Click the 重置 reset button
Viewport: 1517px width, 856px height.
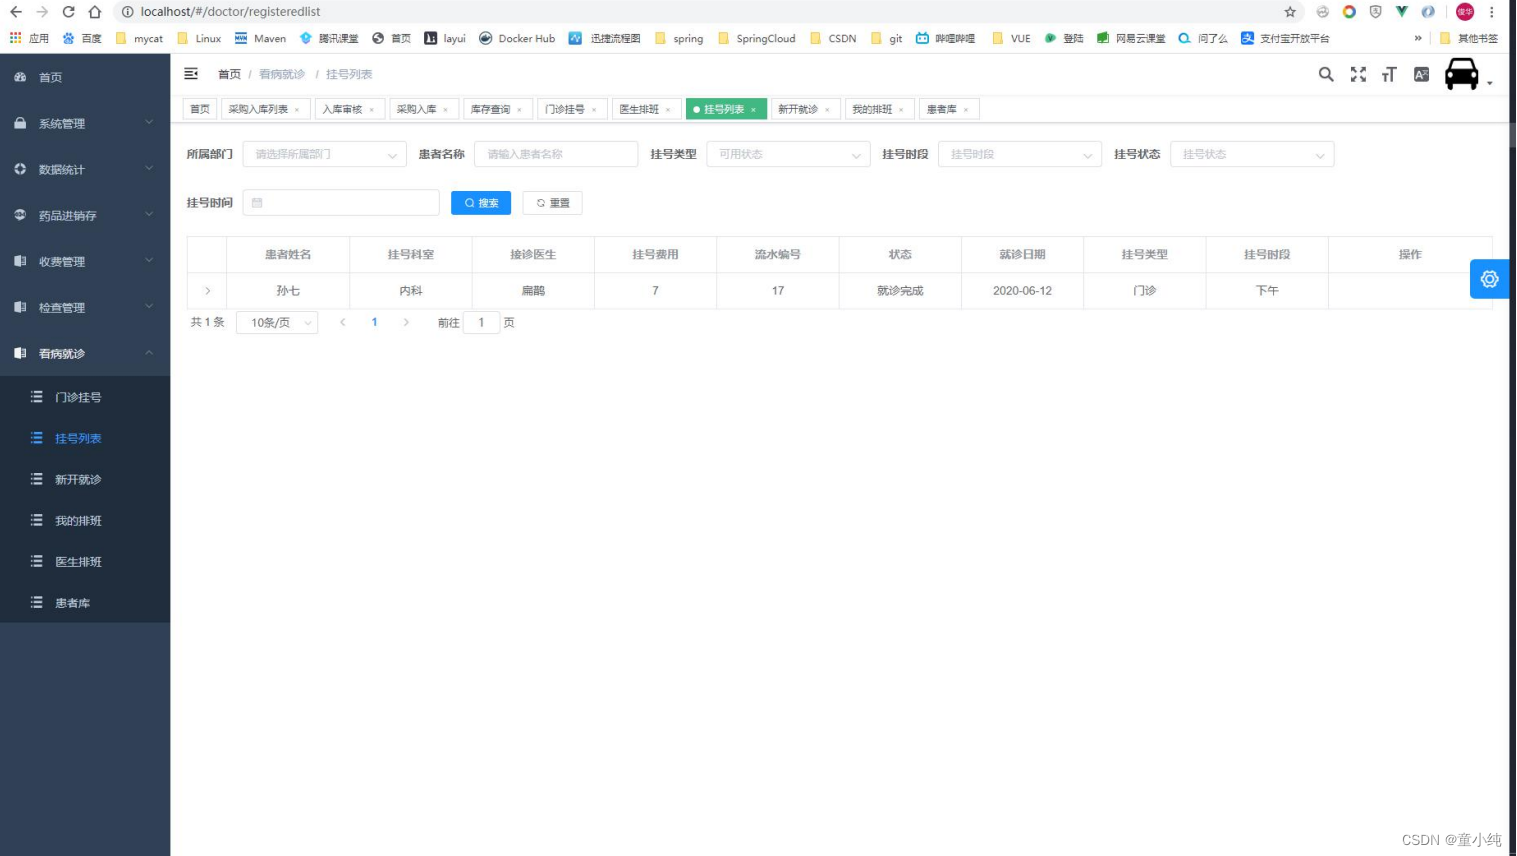[552, 203]
